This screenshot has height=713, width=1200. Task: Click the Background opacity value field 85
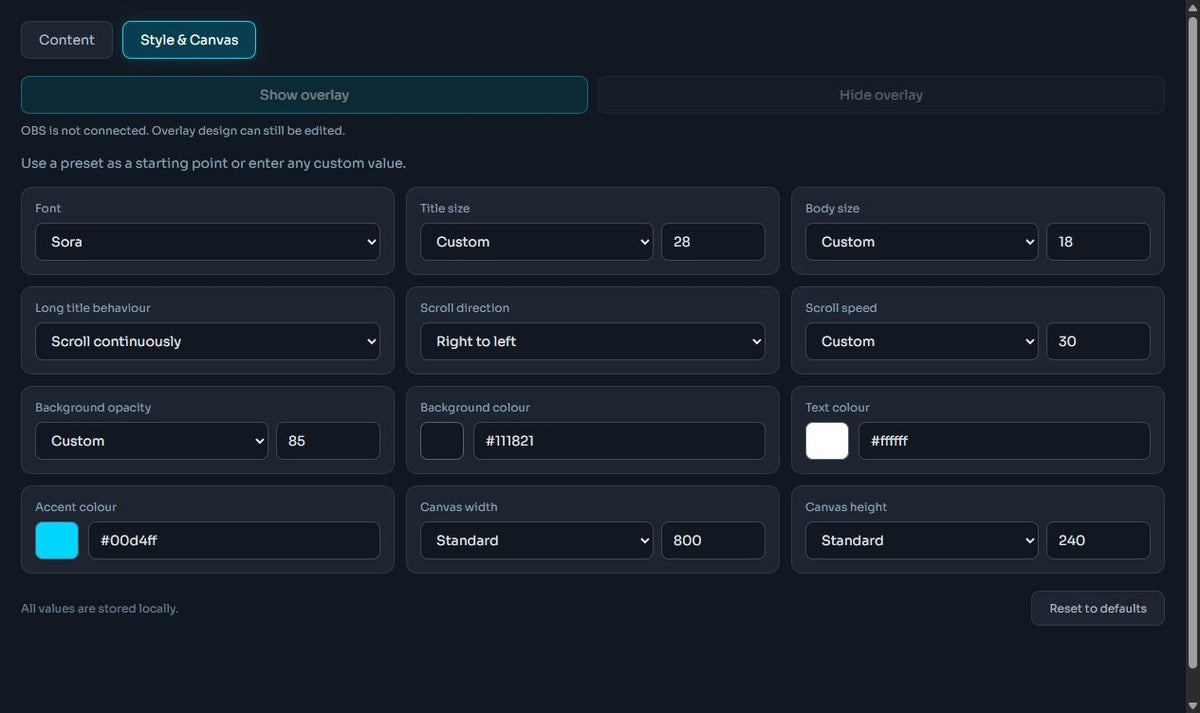click(328, 441)
